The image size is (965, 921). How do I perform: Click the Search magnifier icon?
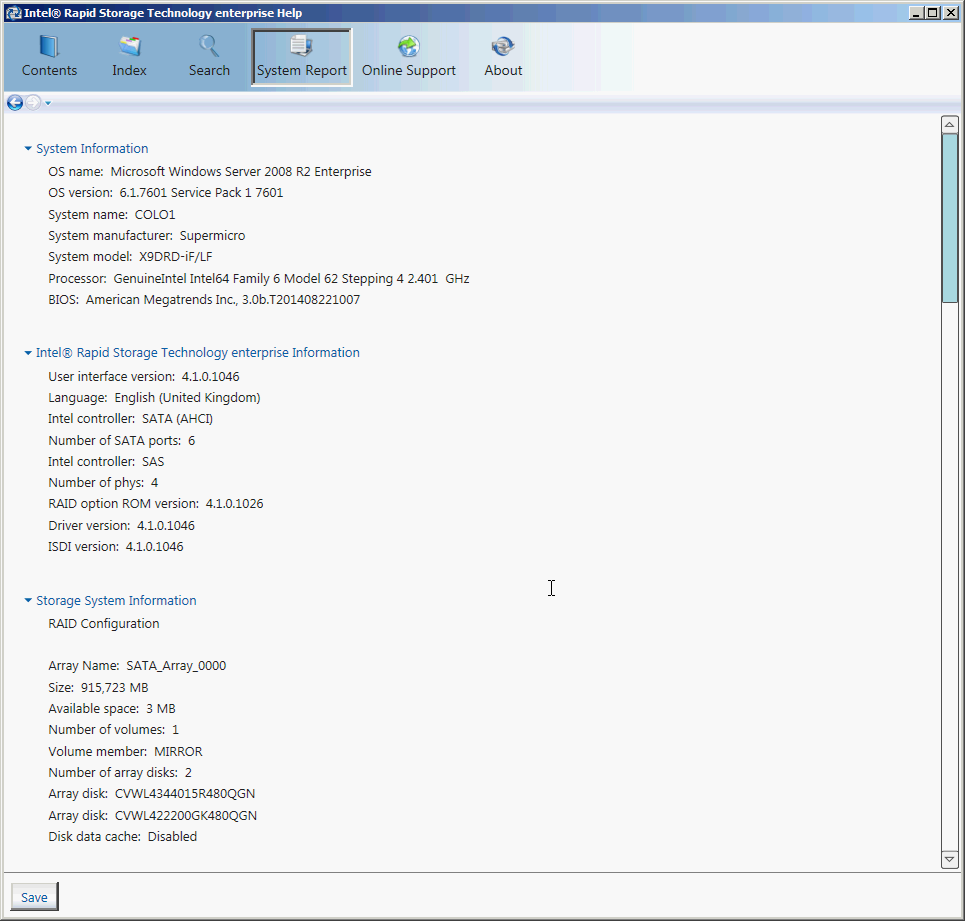point(209,46)
